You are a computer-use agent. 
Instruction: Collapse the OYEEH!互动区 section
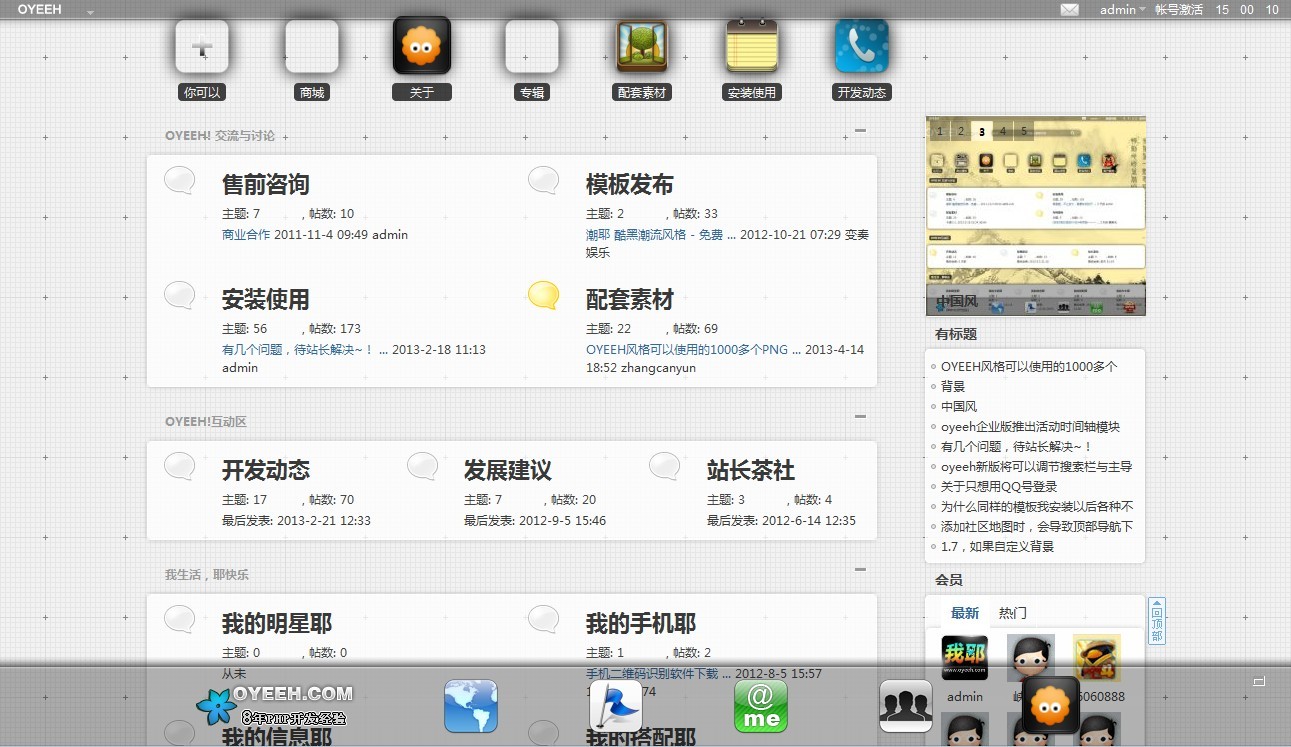pyautogui.click(x=860, y=417)
